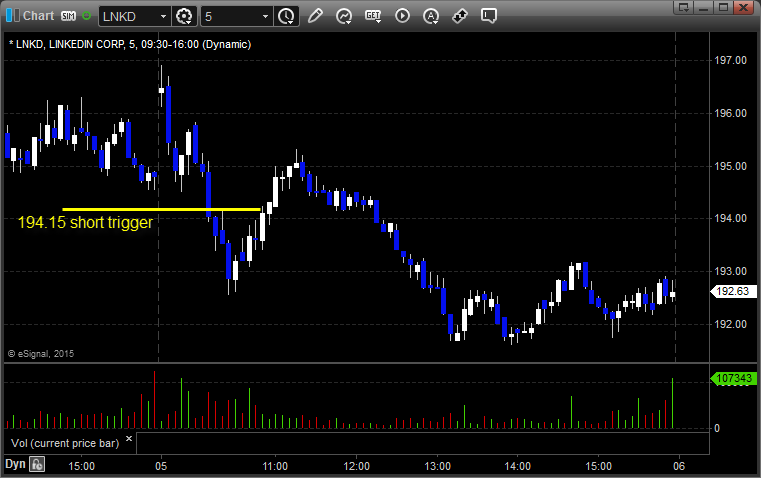Click the studies trend-line circle icon
Image resolution: width=761 pixels, height=478 pixels.
pyautogui.click(x=345, y=16)
